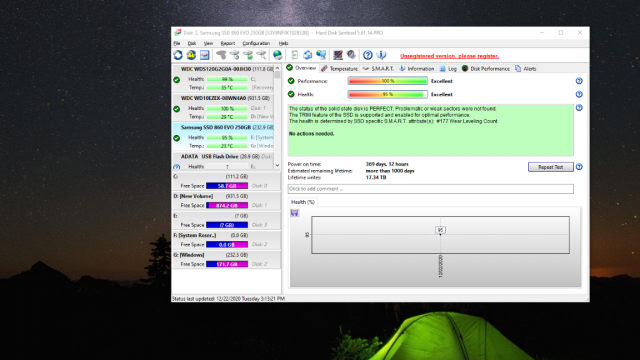This screenshot has height=360, width=640.
Task: Click the comment input field
Action: [x=430, y=189]
